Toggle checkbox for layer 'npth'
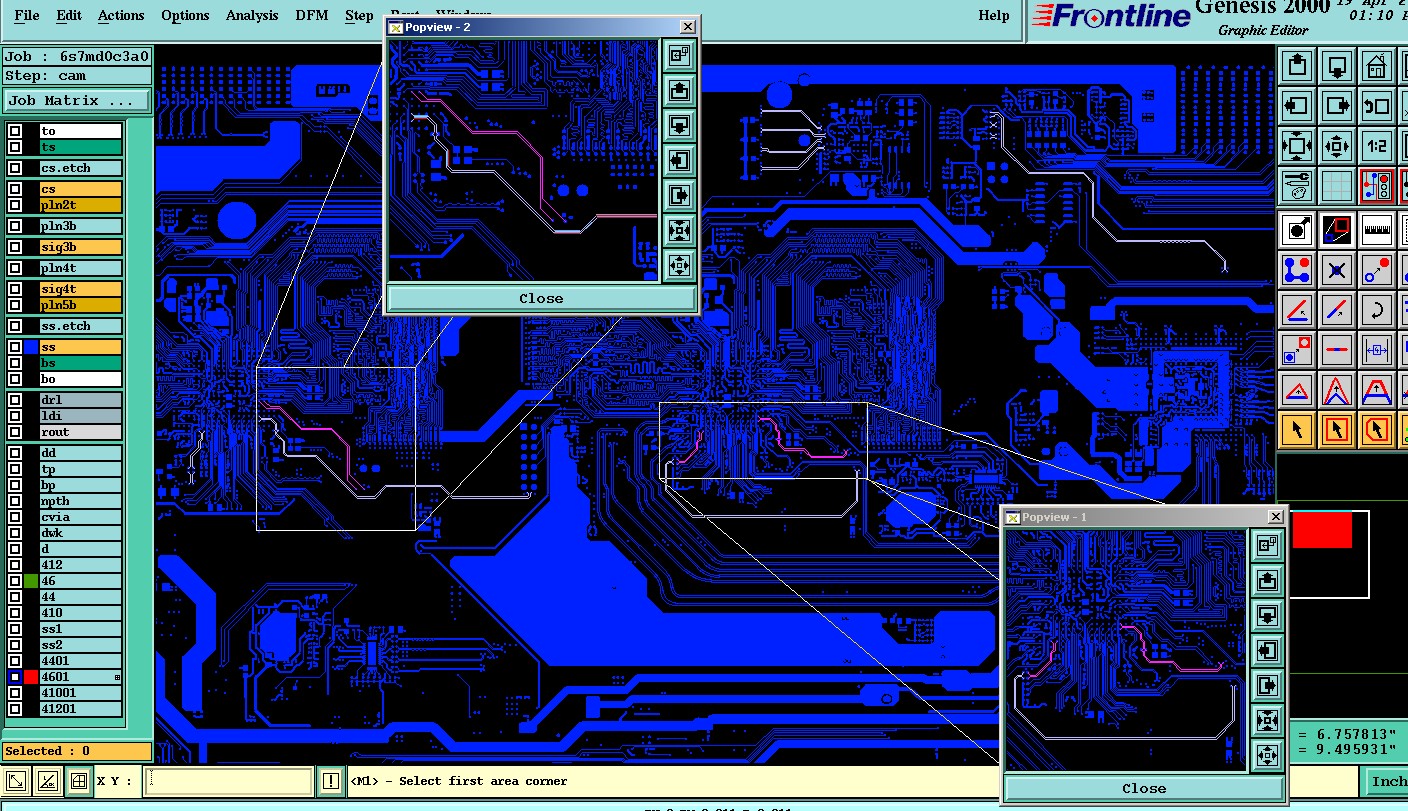 (15, 501)
